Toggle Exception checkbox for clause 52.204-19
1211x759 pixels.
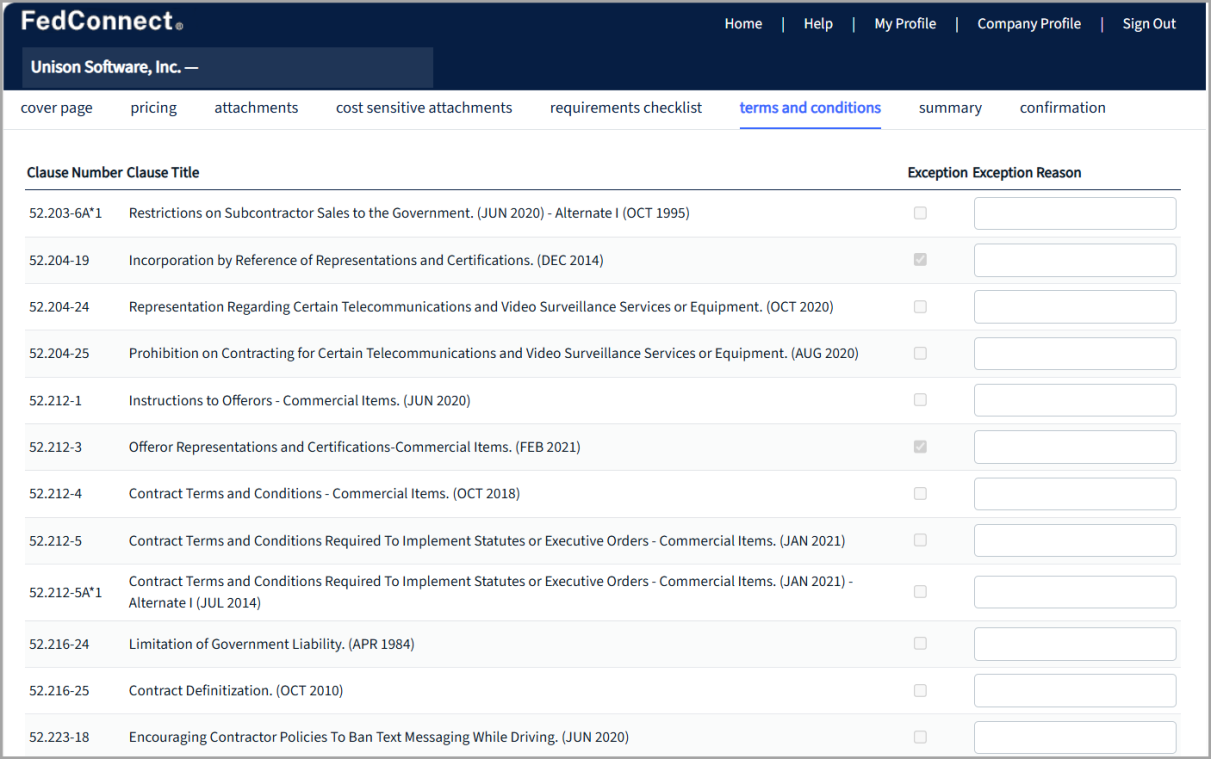coord(920,260)
